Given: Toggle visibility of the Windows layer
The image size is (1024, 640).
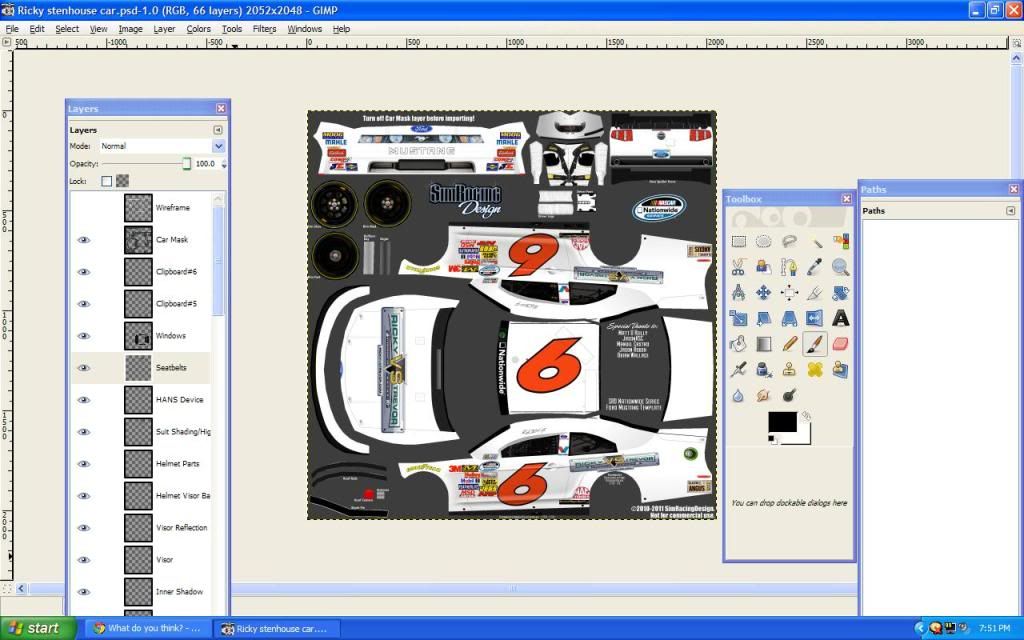Looking at the screenshot, I should tap(84, 336).
